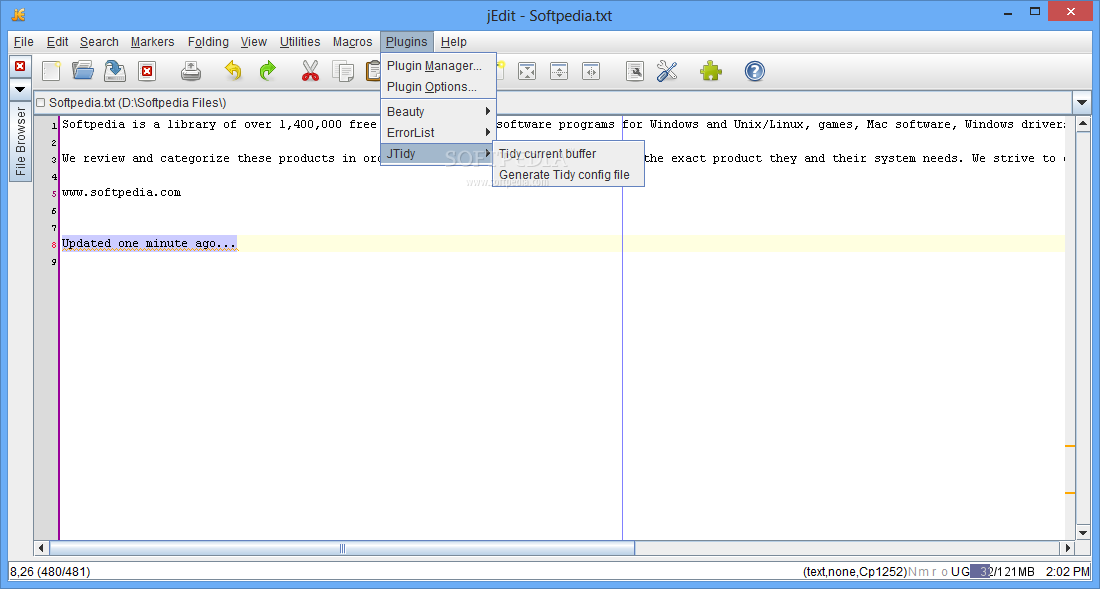Choose Plugin Options... from the menu

pos(438,87)
